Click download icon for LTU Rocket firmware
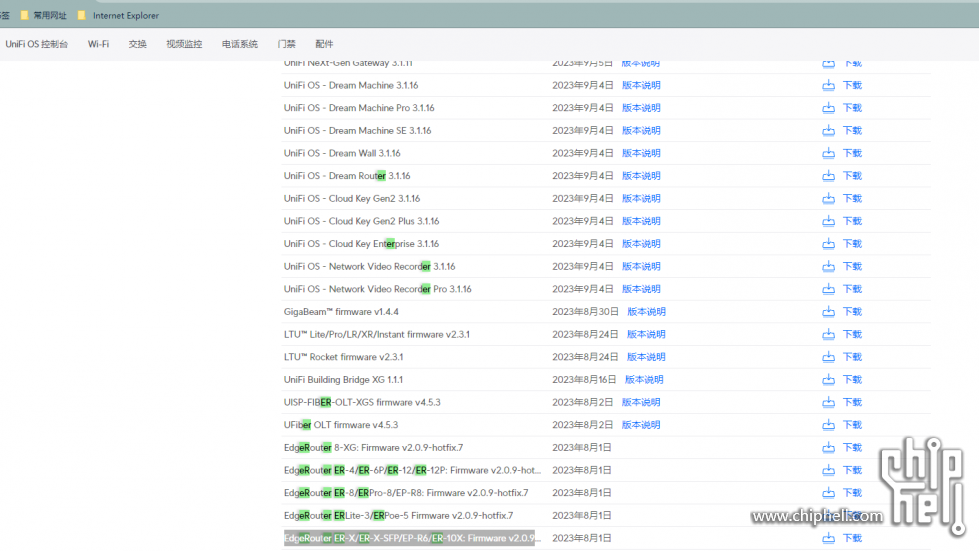This screenshot has height=551, width=979. pos(828,357)
